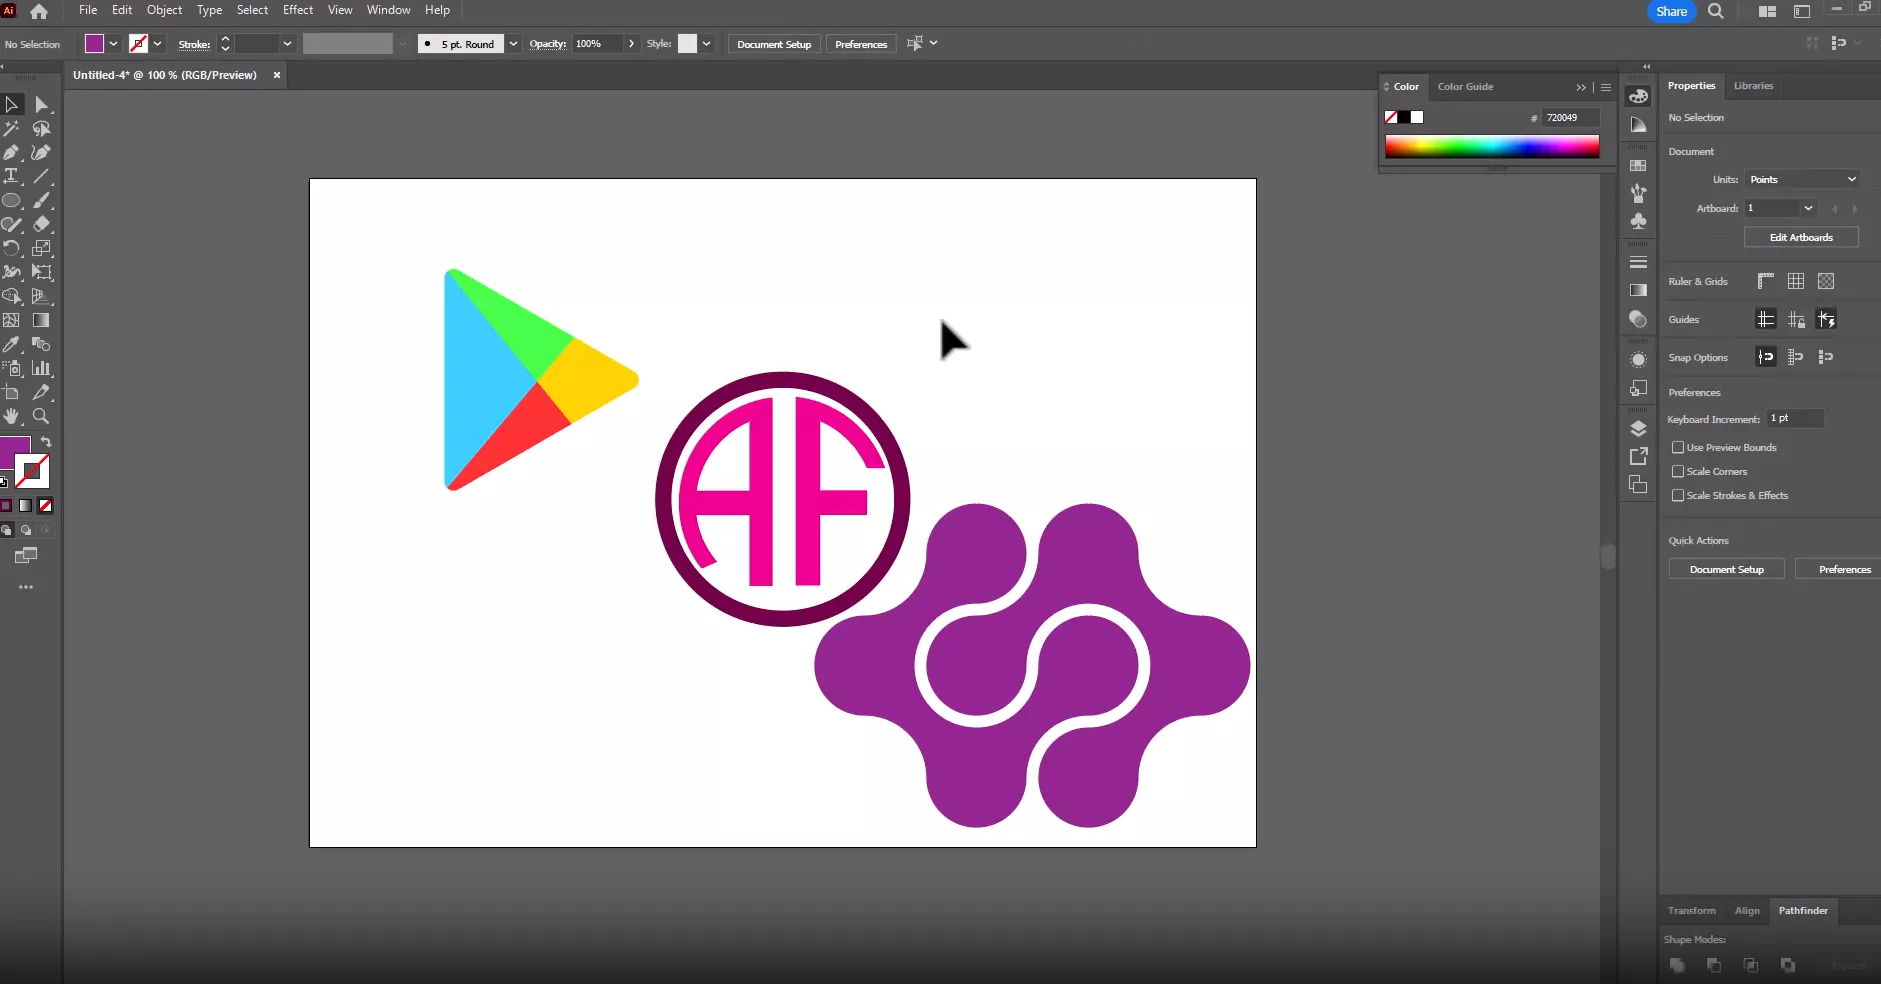Choose the Eraser tool

click(41, 224)
